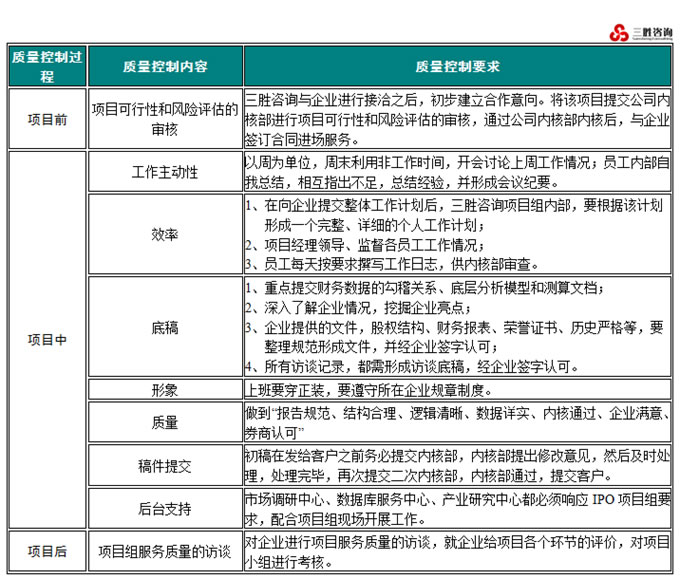Click line 企业提供的文件，股权结构
Screen dimensions: 681x580
[454, 337]
